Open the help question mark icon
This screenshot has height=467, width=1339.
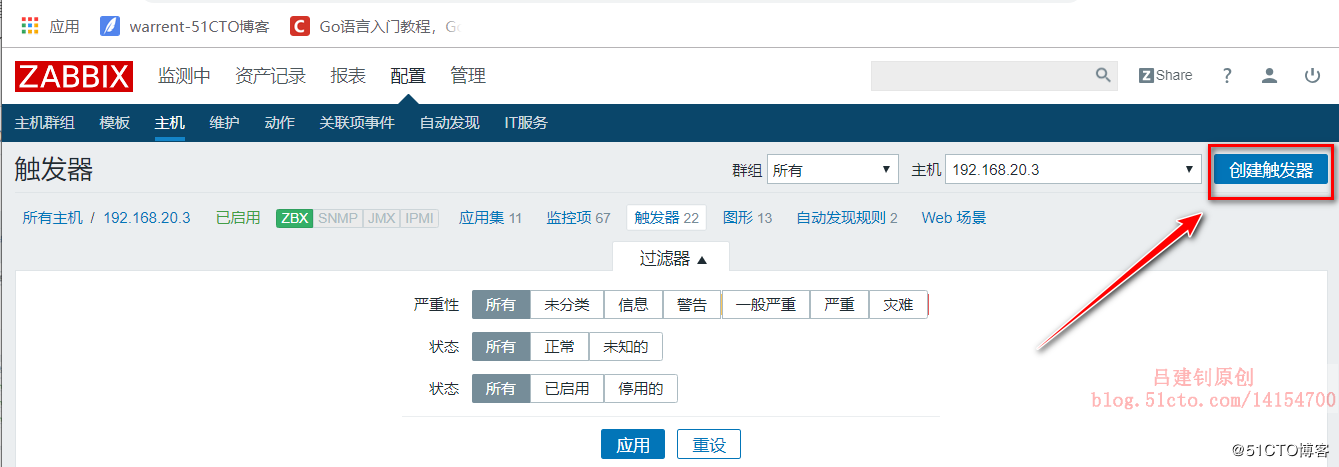pos(1227,75)
